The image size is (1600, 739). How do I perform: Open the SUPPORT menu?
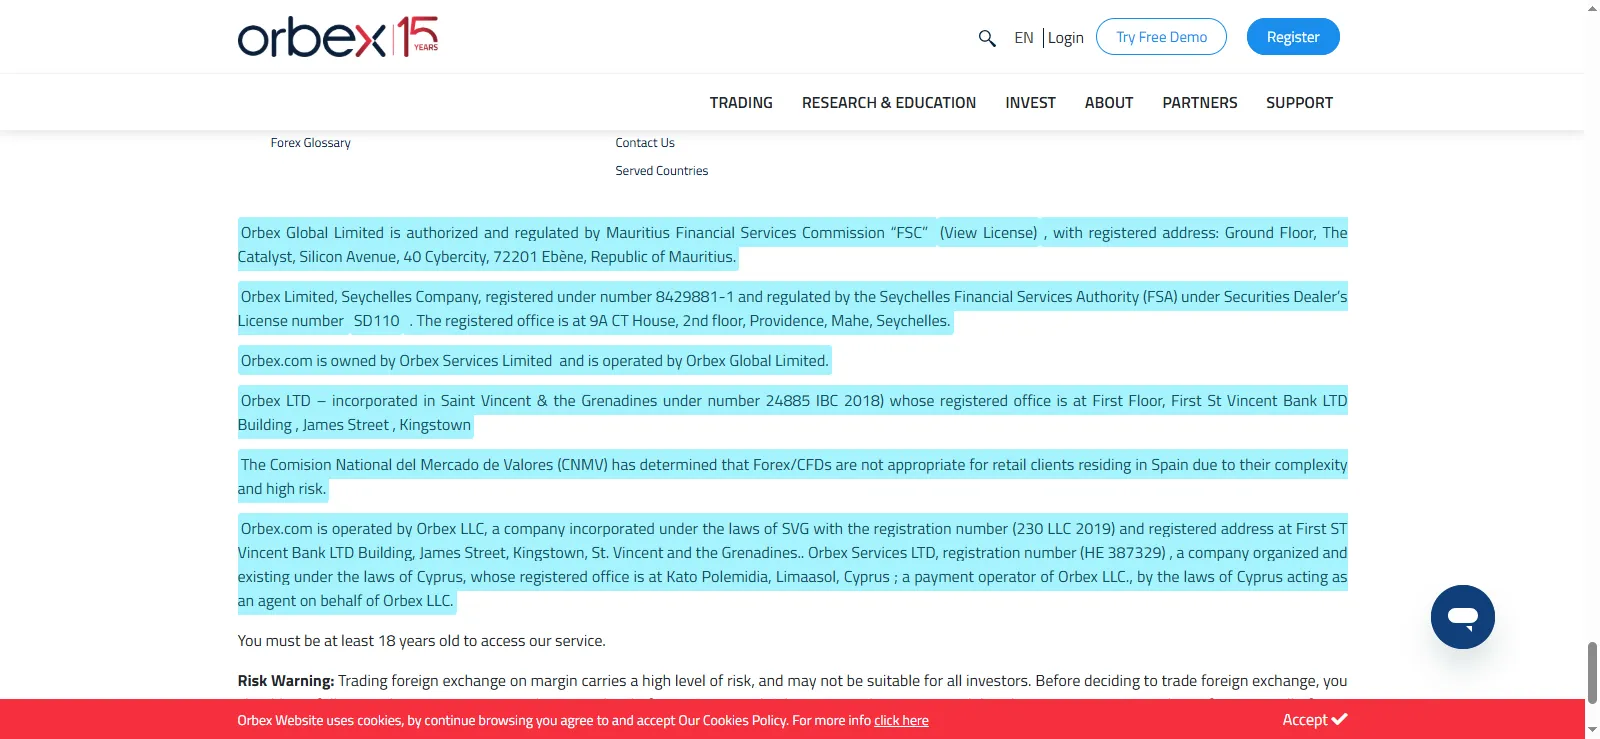point(1299,103)
